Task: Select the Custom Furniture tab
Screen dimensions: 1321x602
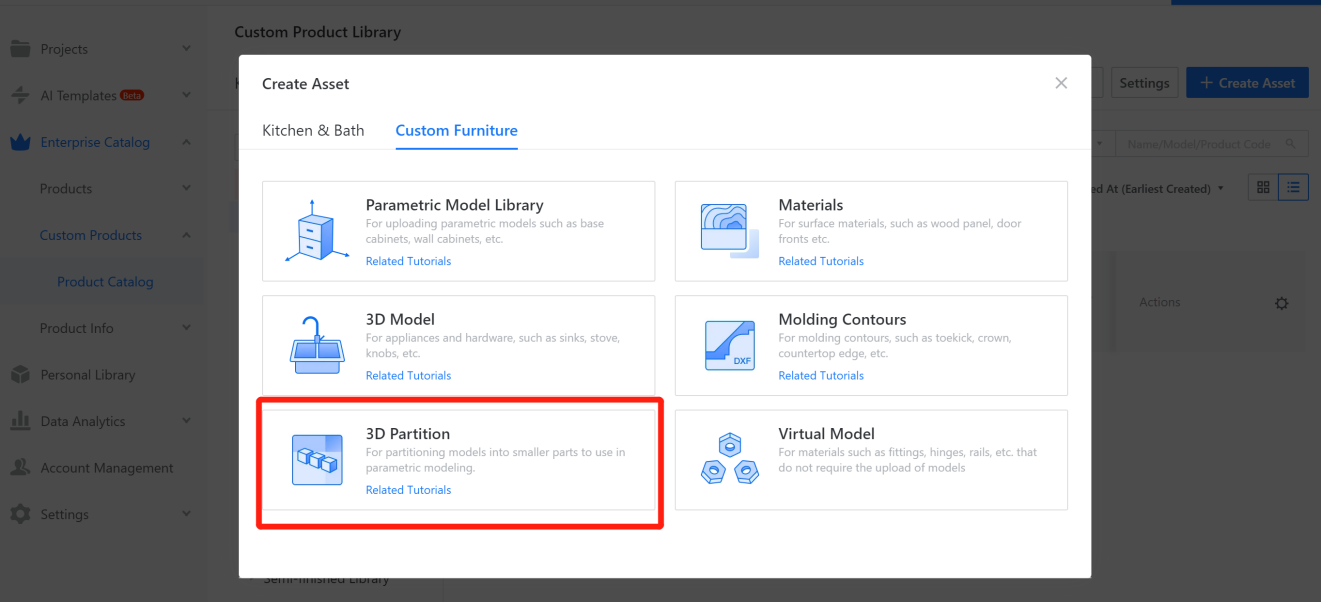Action: click(x=456, y=130)
